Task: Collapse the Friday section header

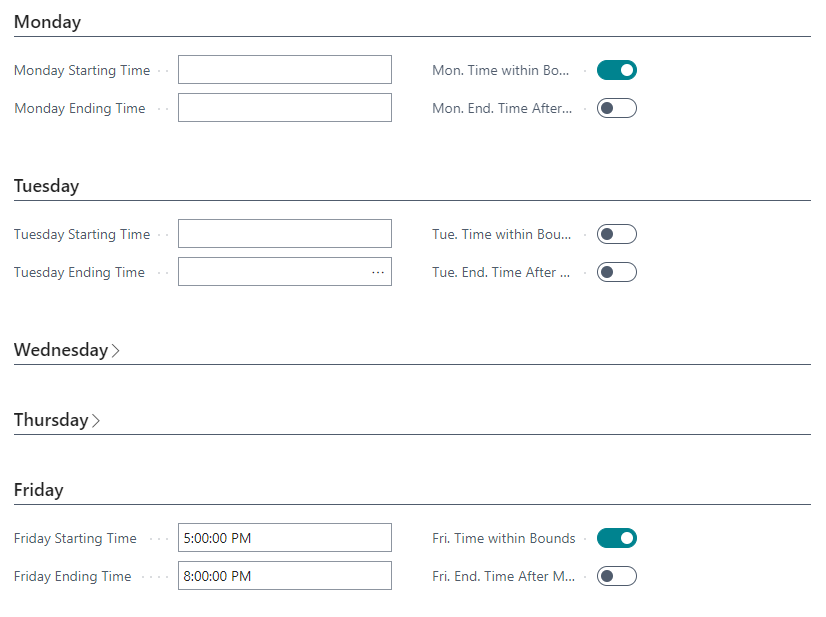Action: tap(38, 490)
